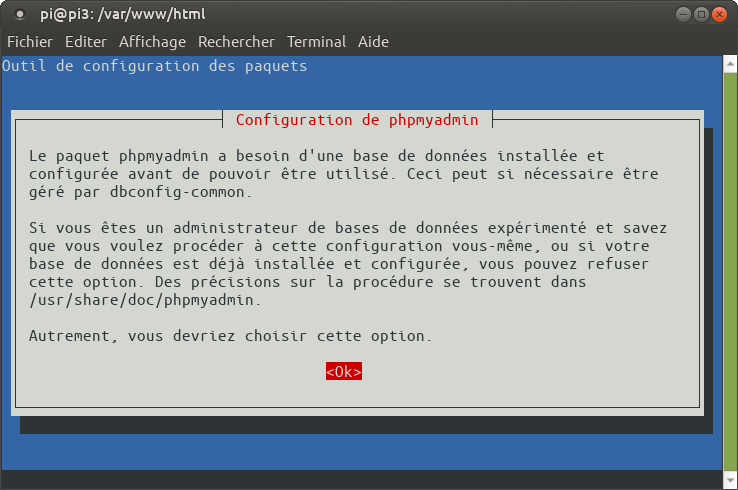Image resolution: width=738 pixels, height=490 pixels.
Task: Click the /usr/share/doc/phpmyadmin path text
Action: [130, 300]
